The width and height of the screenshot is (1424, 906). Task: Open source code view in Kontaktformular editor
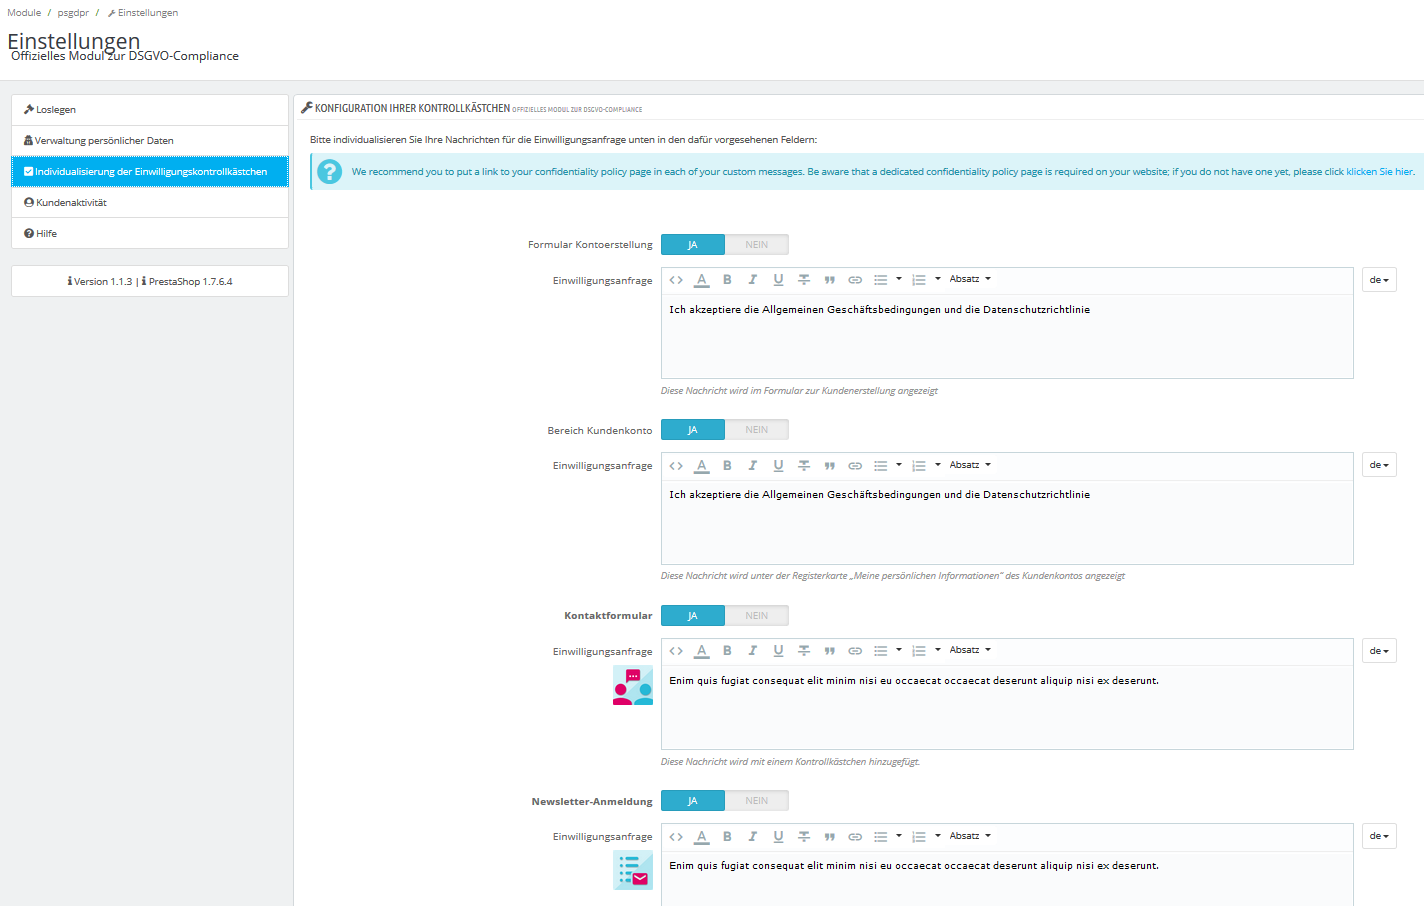point(676,651)
